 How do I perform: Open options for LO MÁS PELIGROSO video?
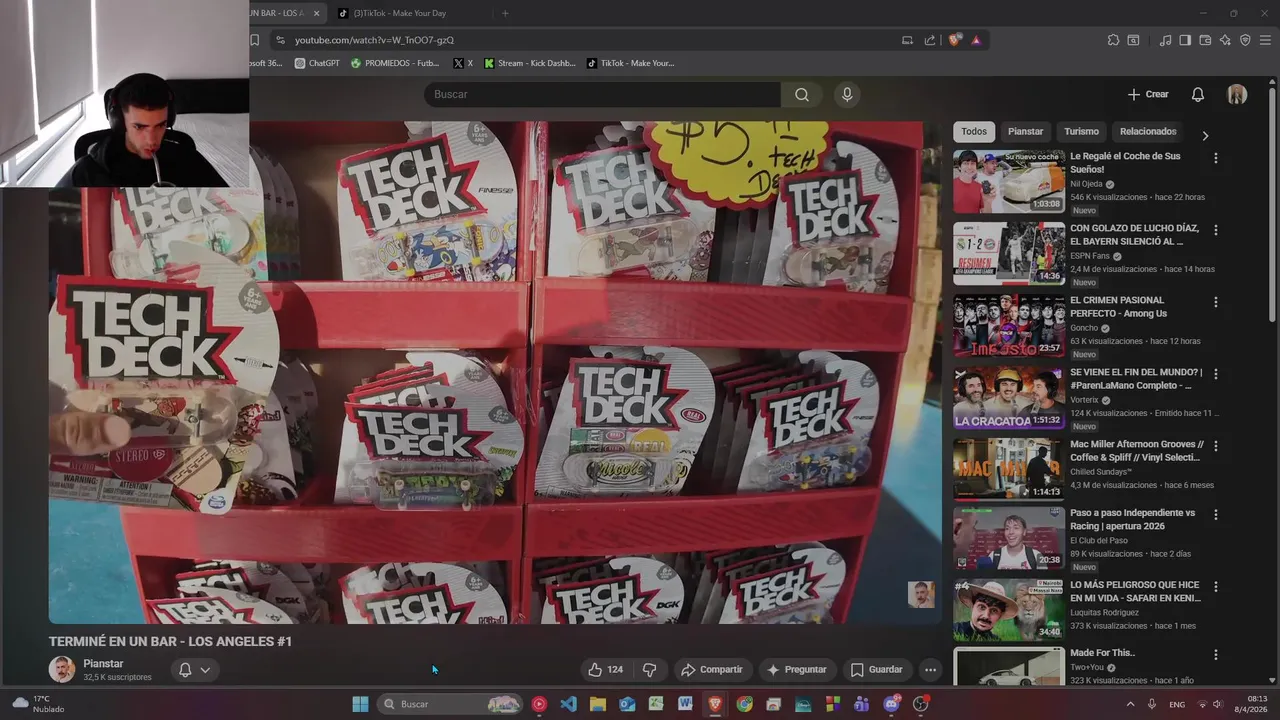tap(1216, 587)
